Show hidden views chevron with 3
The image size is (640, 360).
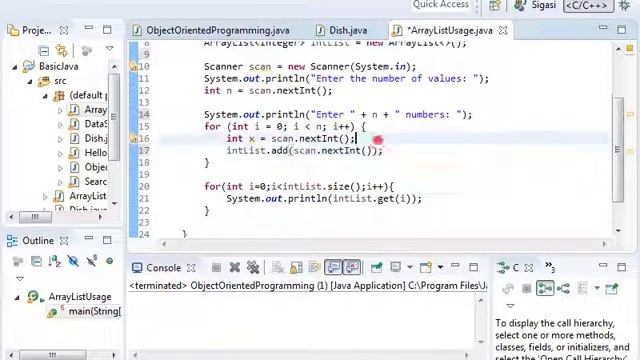[550, 267]
